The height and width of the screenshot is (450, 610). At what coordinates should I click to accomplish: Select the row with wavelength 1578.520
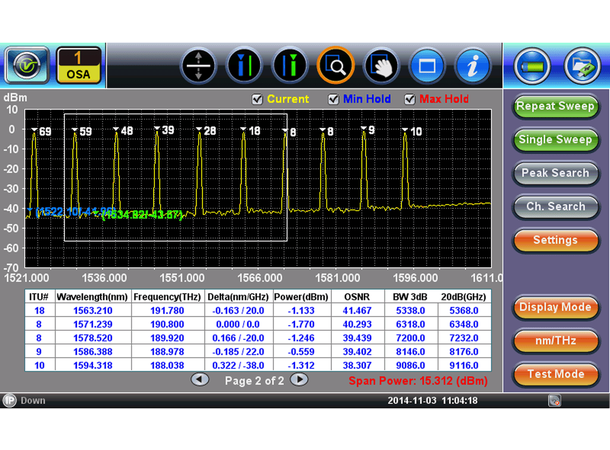[258, 338]
